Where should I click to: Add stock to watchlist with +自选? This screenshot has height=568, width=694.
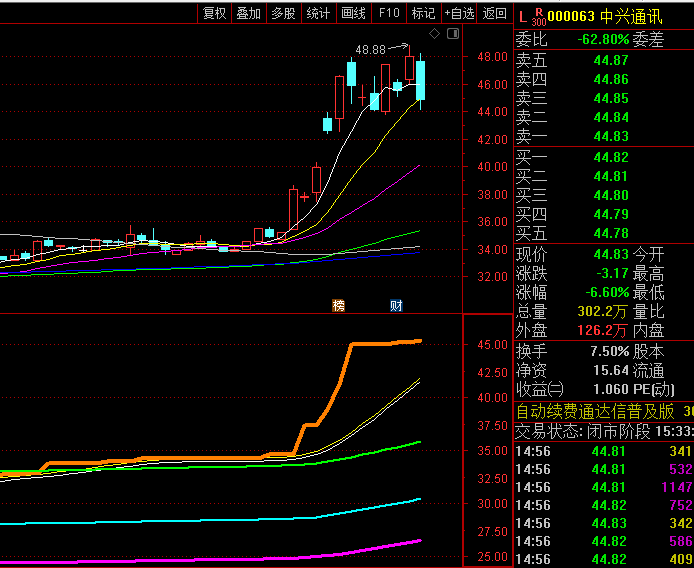(458, 13)
